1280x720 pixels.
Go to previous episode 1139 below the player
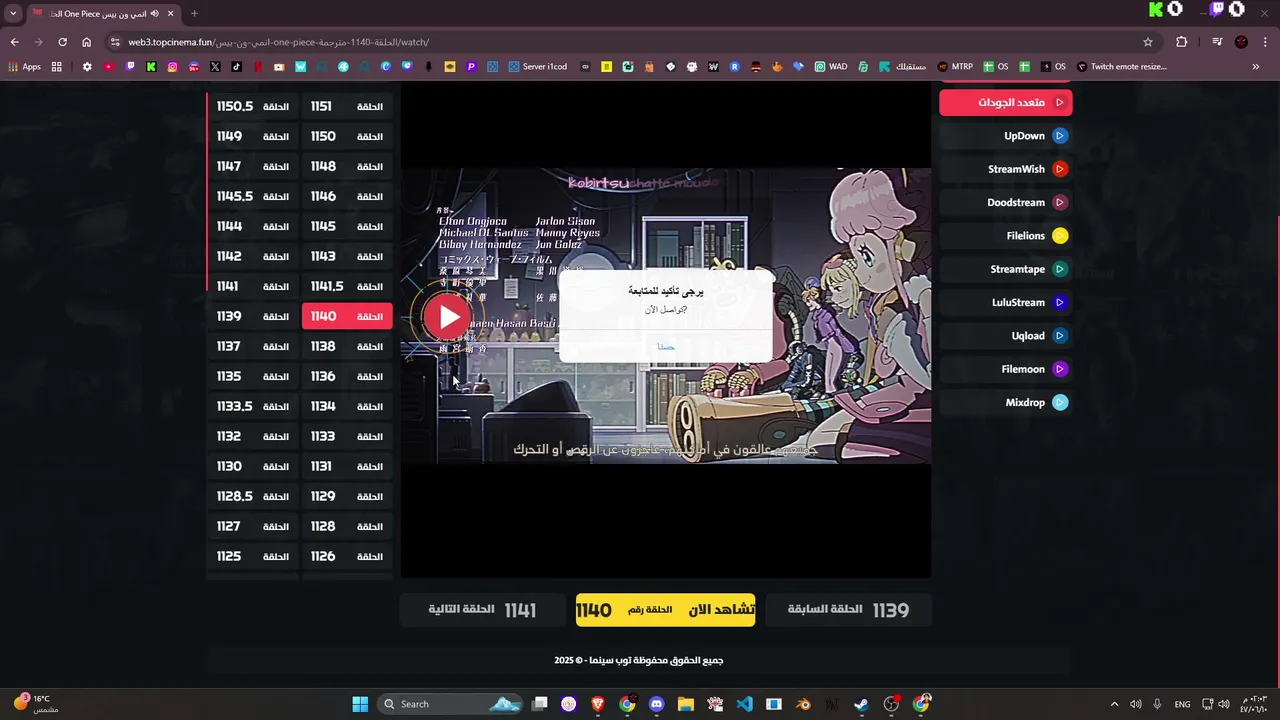click(x=848, y=610)
